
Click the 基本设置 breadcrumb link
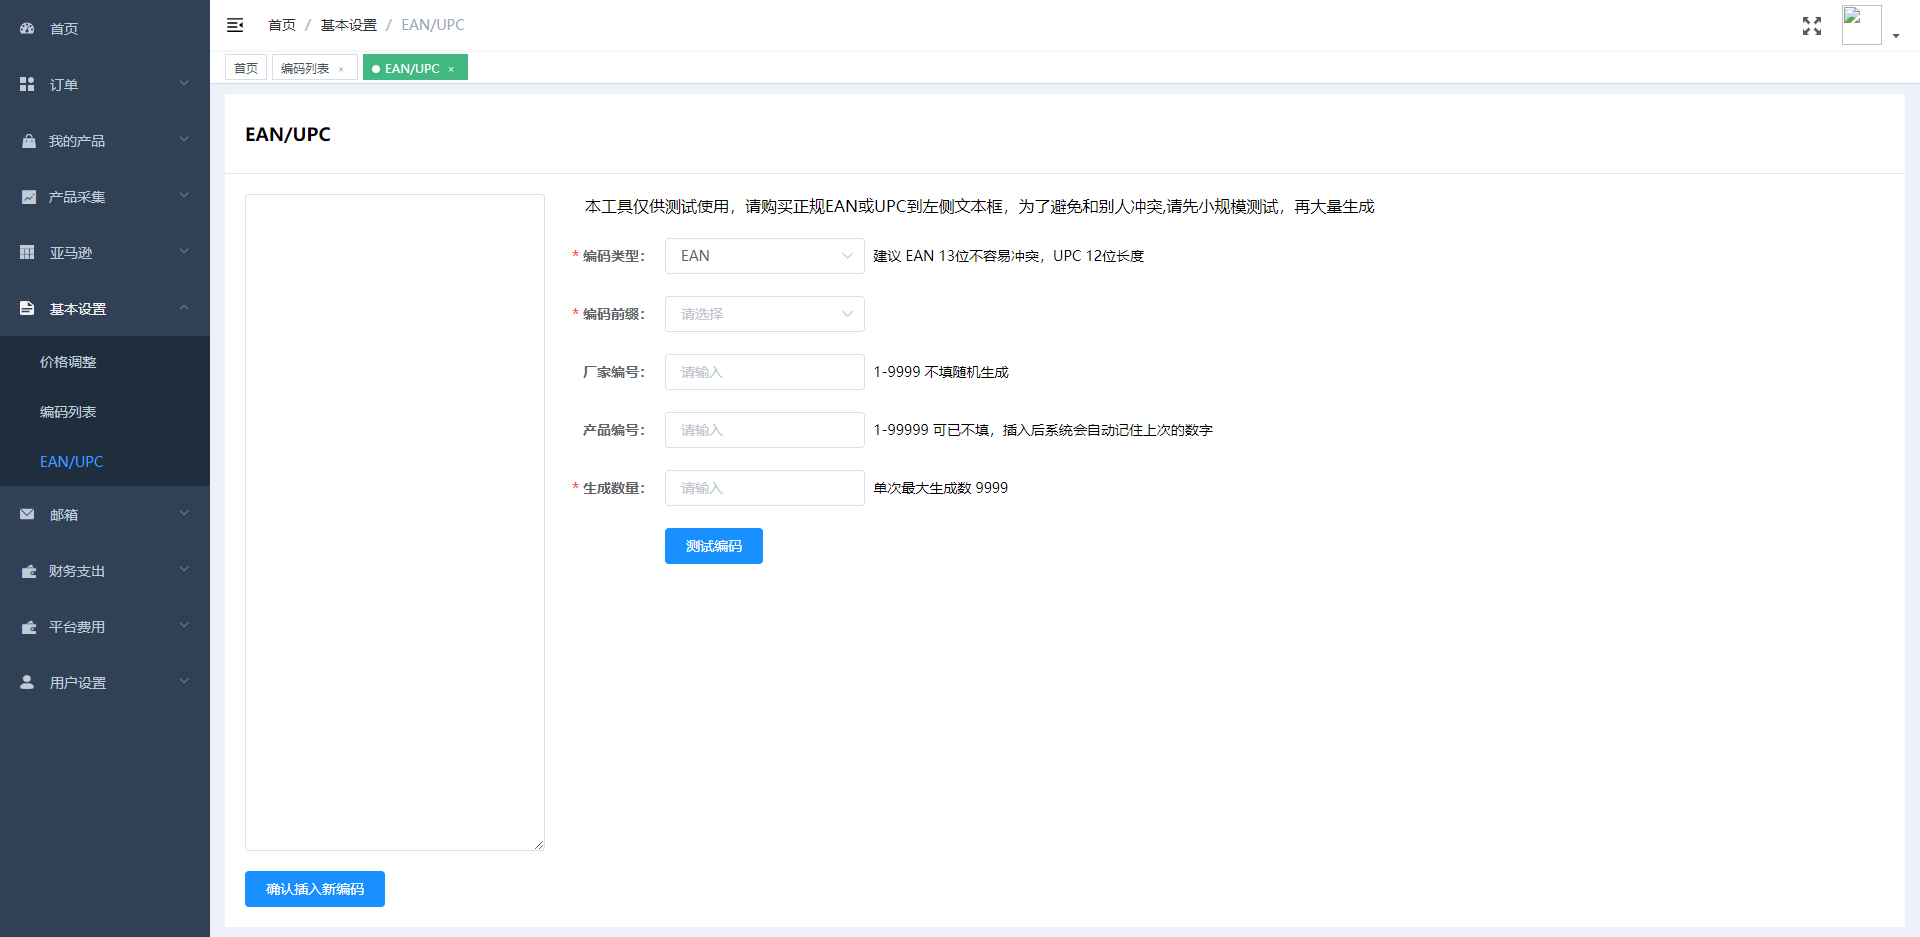click(x=348, y=25)
